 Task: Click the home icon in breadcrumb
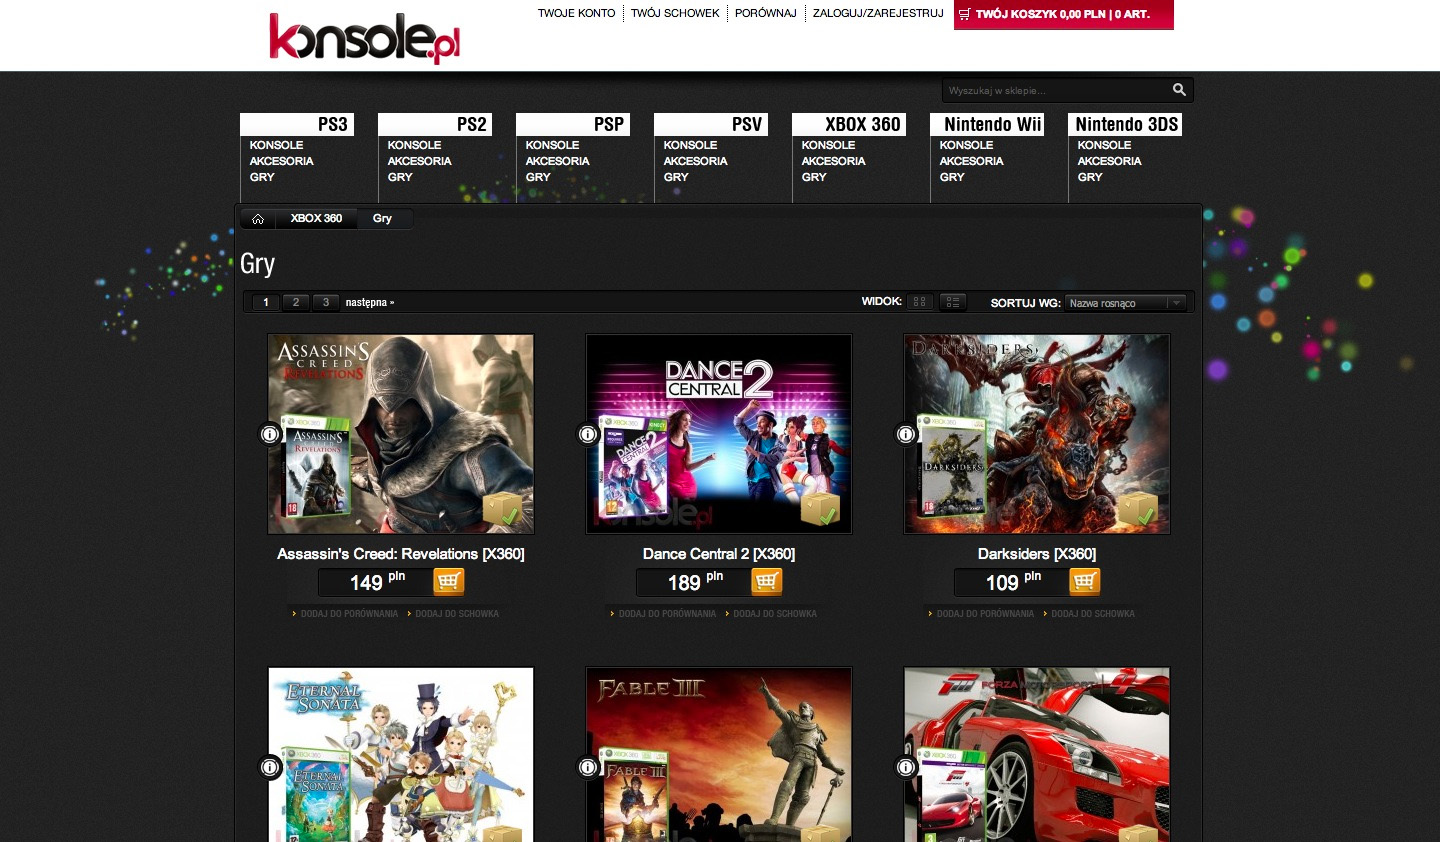pyautogui.click(x=258, y=219)
